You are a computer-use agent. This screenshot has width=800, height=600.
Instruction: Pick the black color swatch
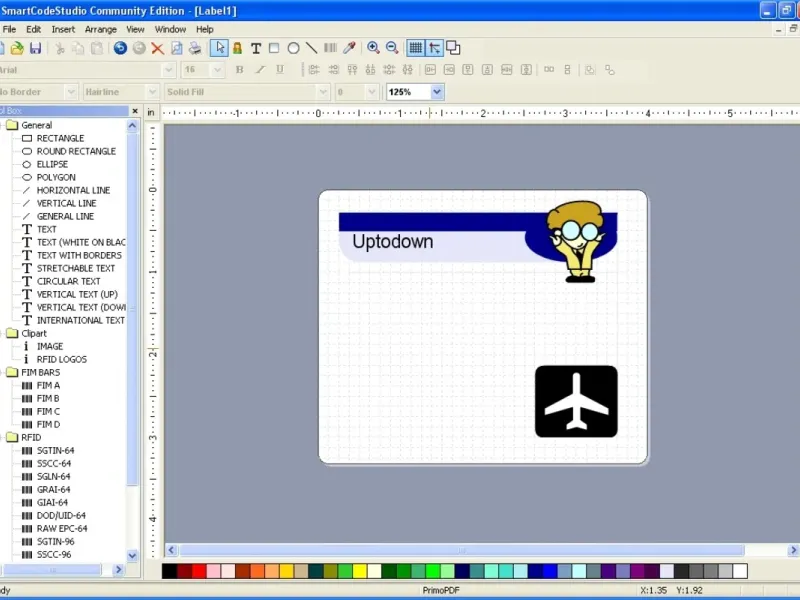click(169, 571)
